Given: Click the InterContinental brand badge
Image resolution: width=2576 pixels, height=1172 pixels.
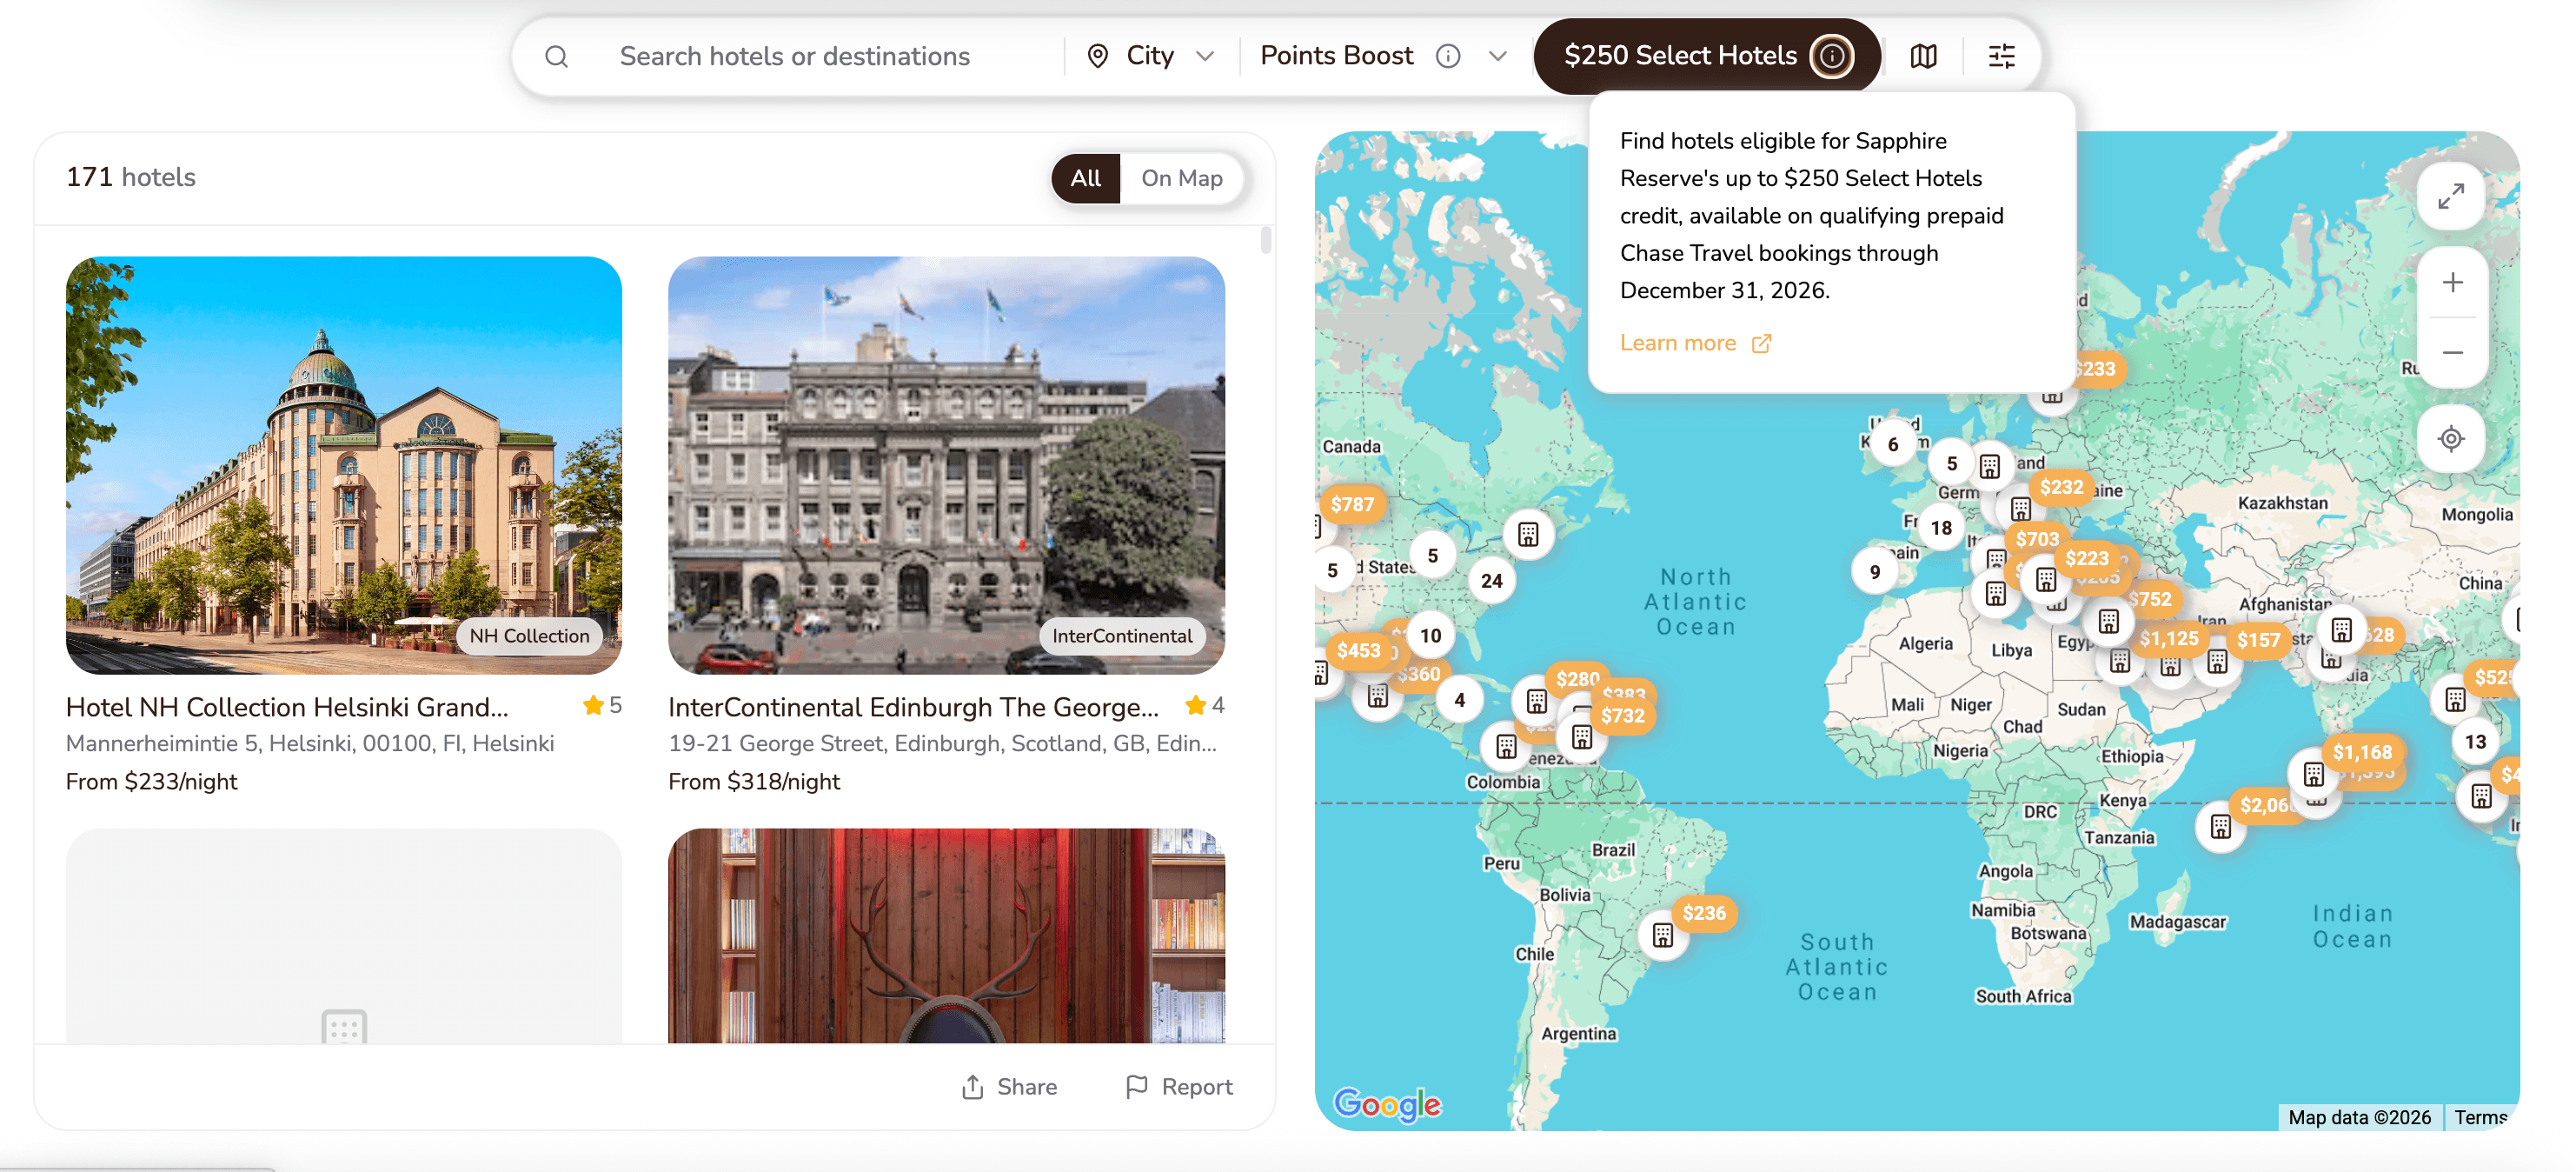Looking at the screenshot, I should (x=1121, y=636).
